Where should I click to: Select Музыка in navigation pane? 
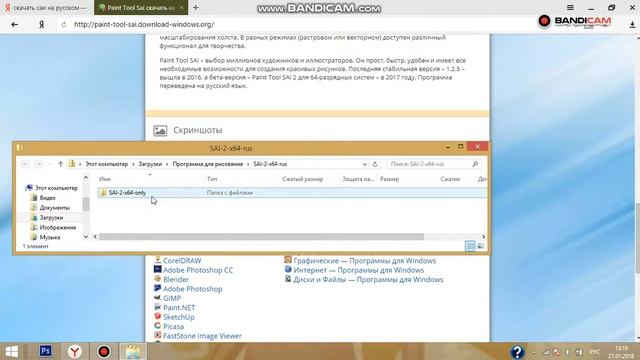click(46, 237)
